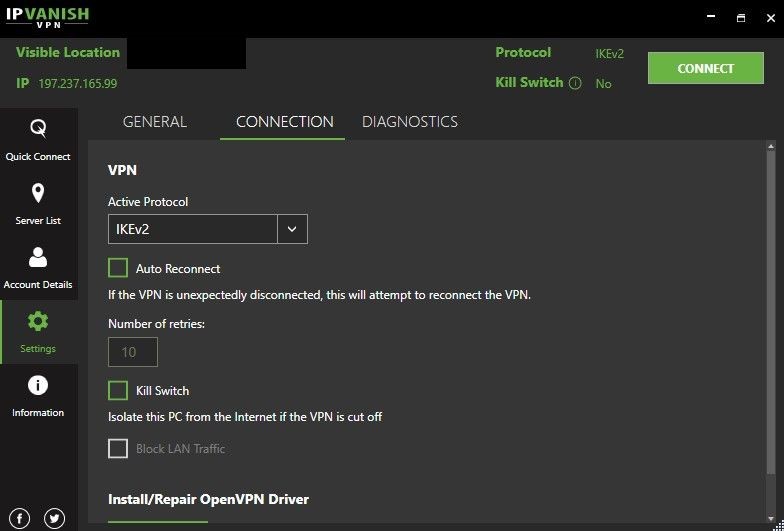
Task: Click the settings vertical scrollbar
Action: coord(770,310)
